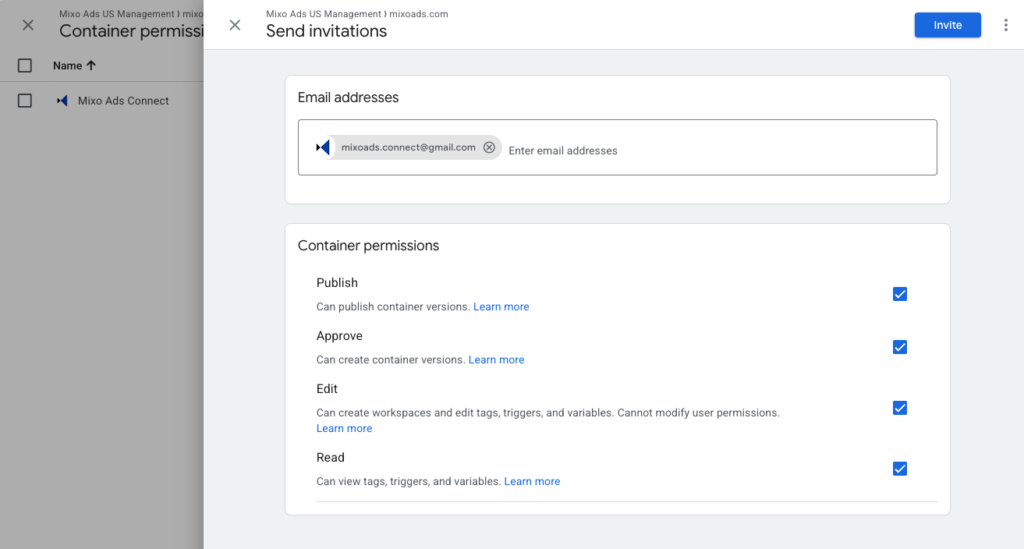Close the Send invitations panel
The width and height of the screenshot is (1024, 549).
coord(235,25)
